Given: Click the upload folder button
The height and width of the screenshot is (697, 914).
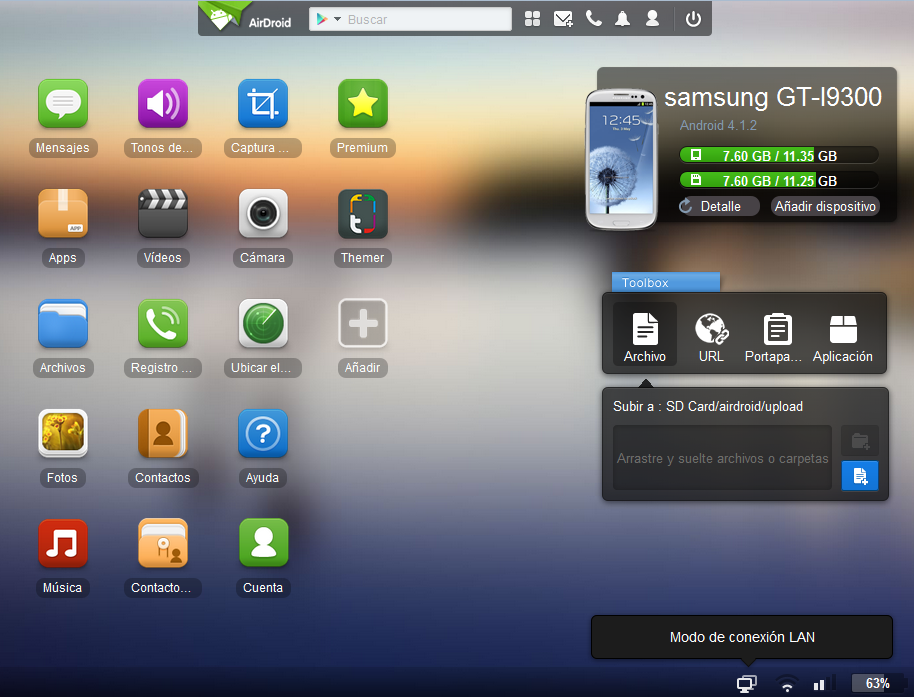Looking at the screenshot, I should 860,441.
